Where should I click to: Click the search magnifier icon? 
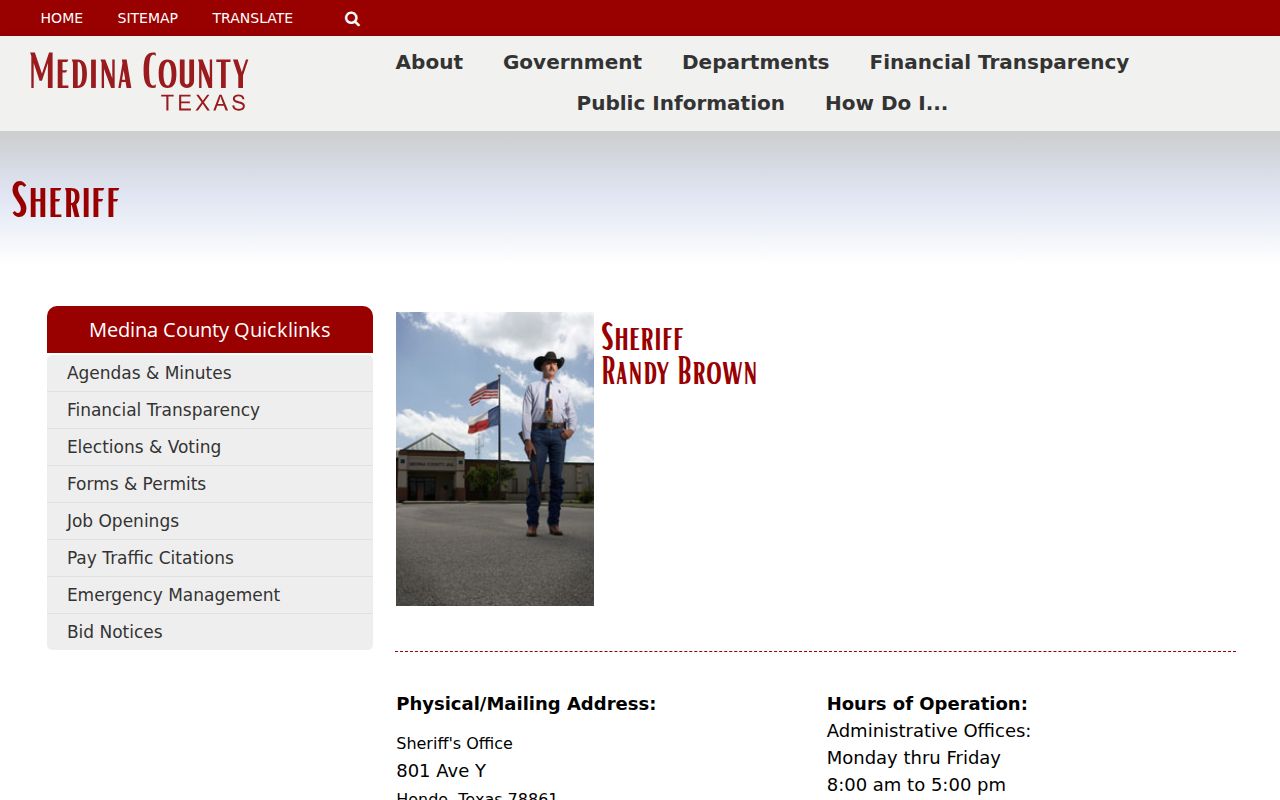click(x=352, y=18)
